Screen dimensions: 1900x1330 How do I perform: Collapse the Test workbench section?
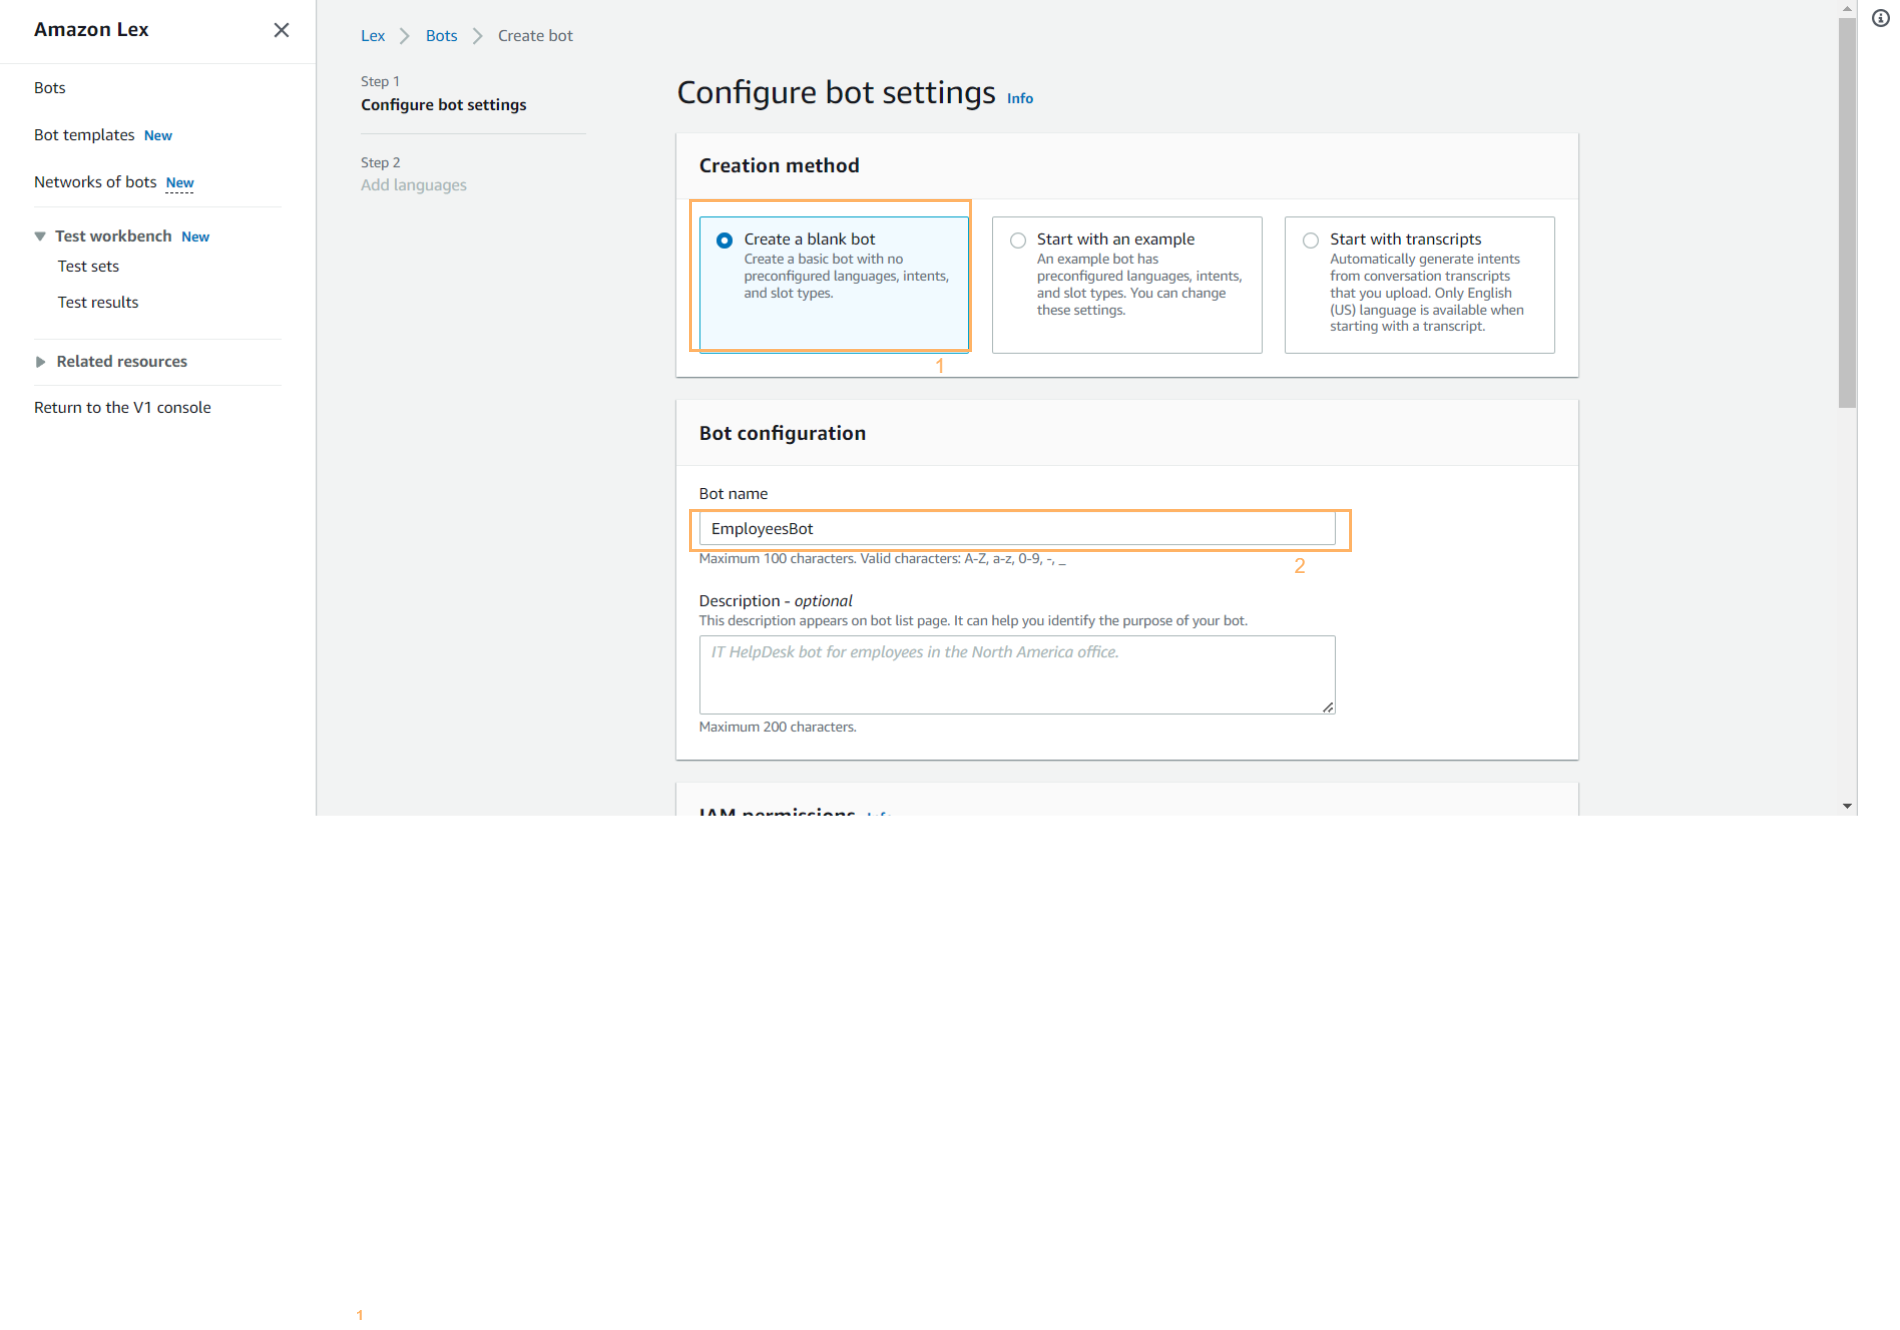tap(40, 237)
